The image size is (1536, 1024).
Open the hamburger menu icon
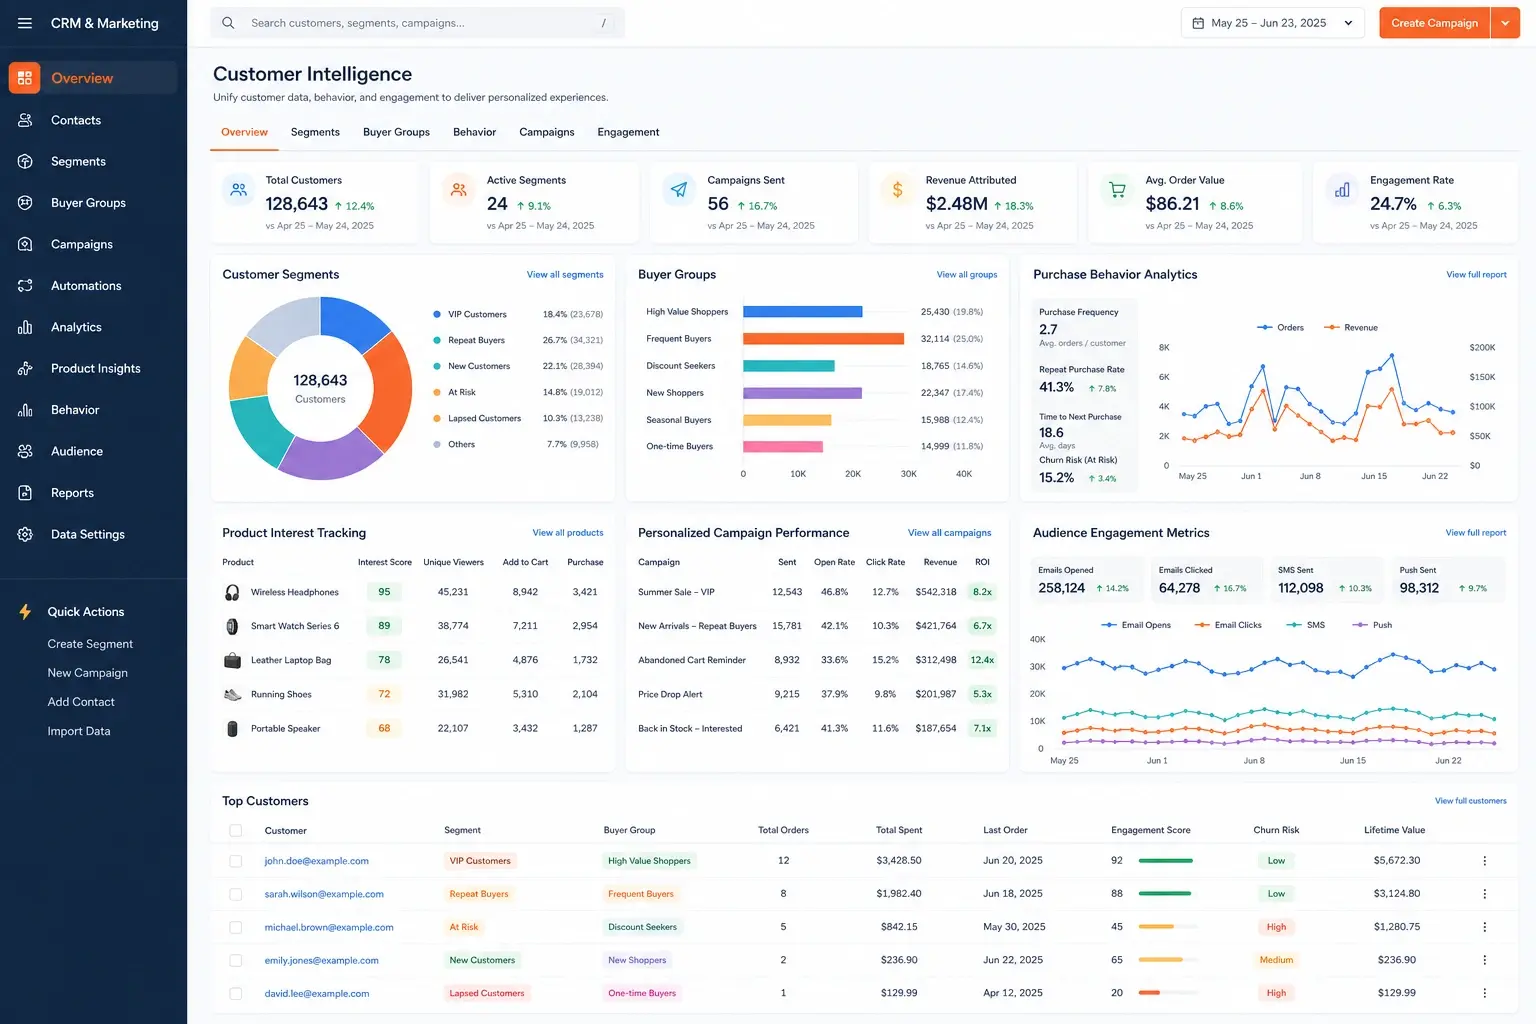(x=25, y=23)
